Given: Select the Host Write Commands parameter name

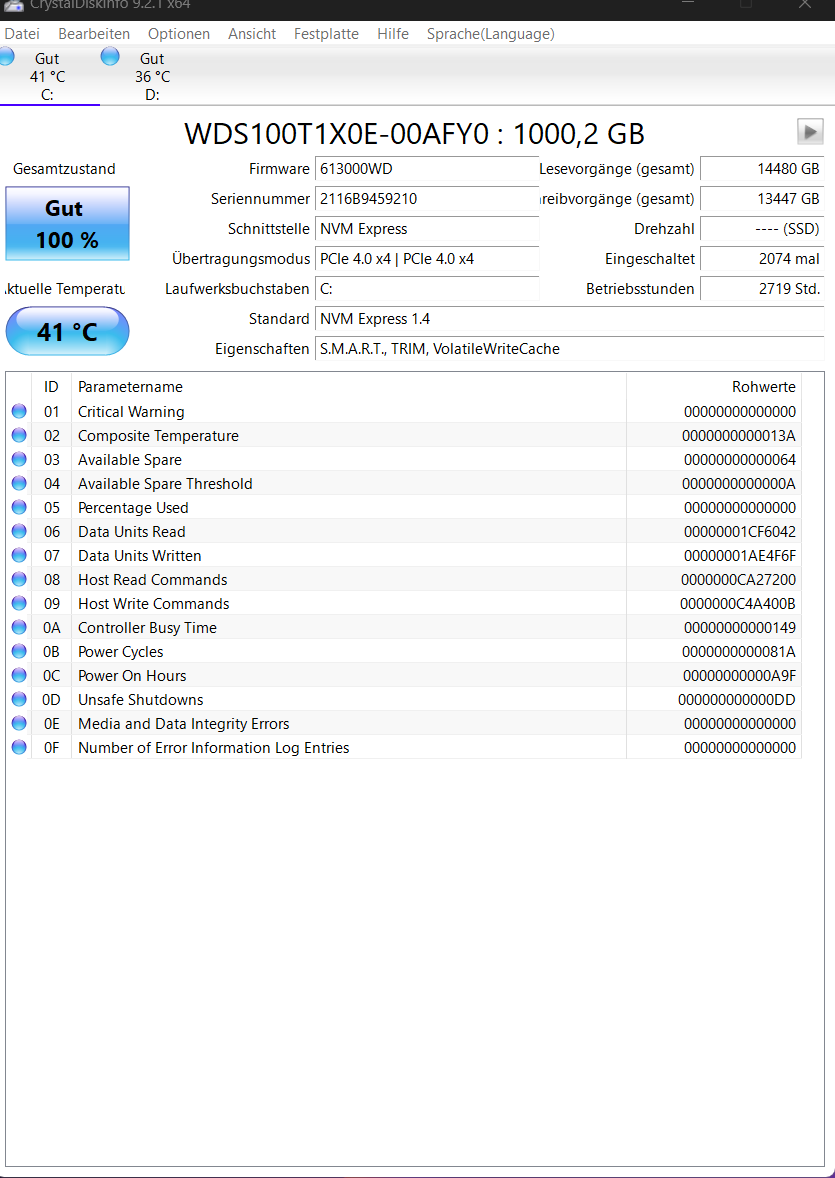Looking at the screenshot, I should point(153,604).
